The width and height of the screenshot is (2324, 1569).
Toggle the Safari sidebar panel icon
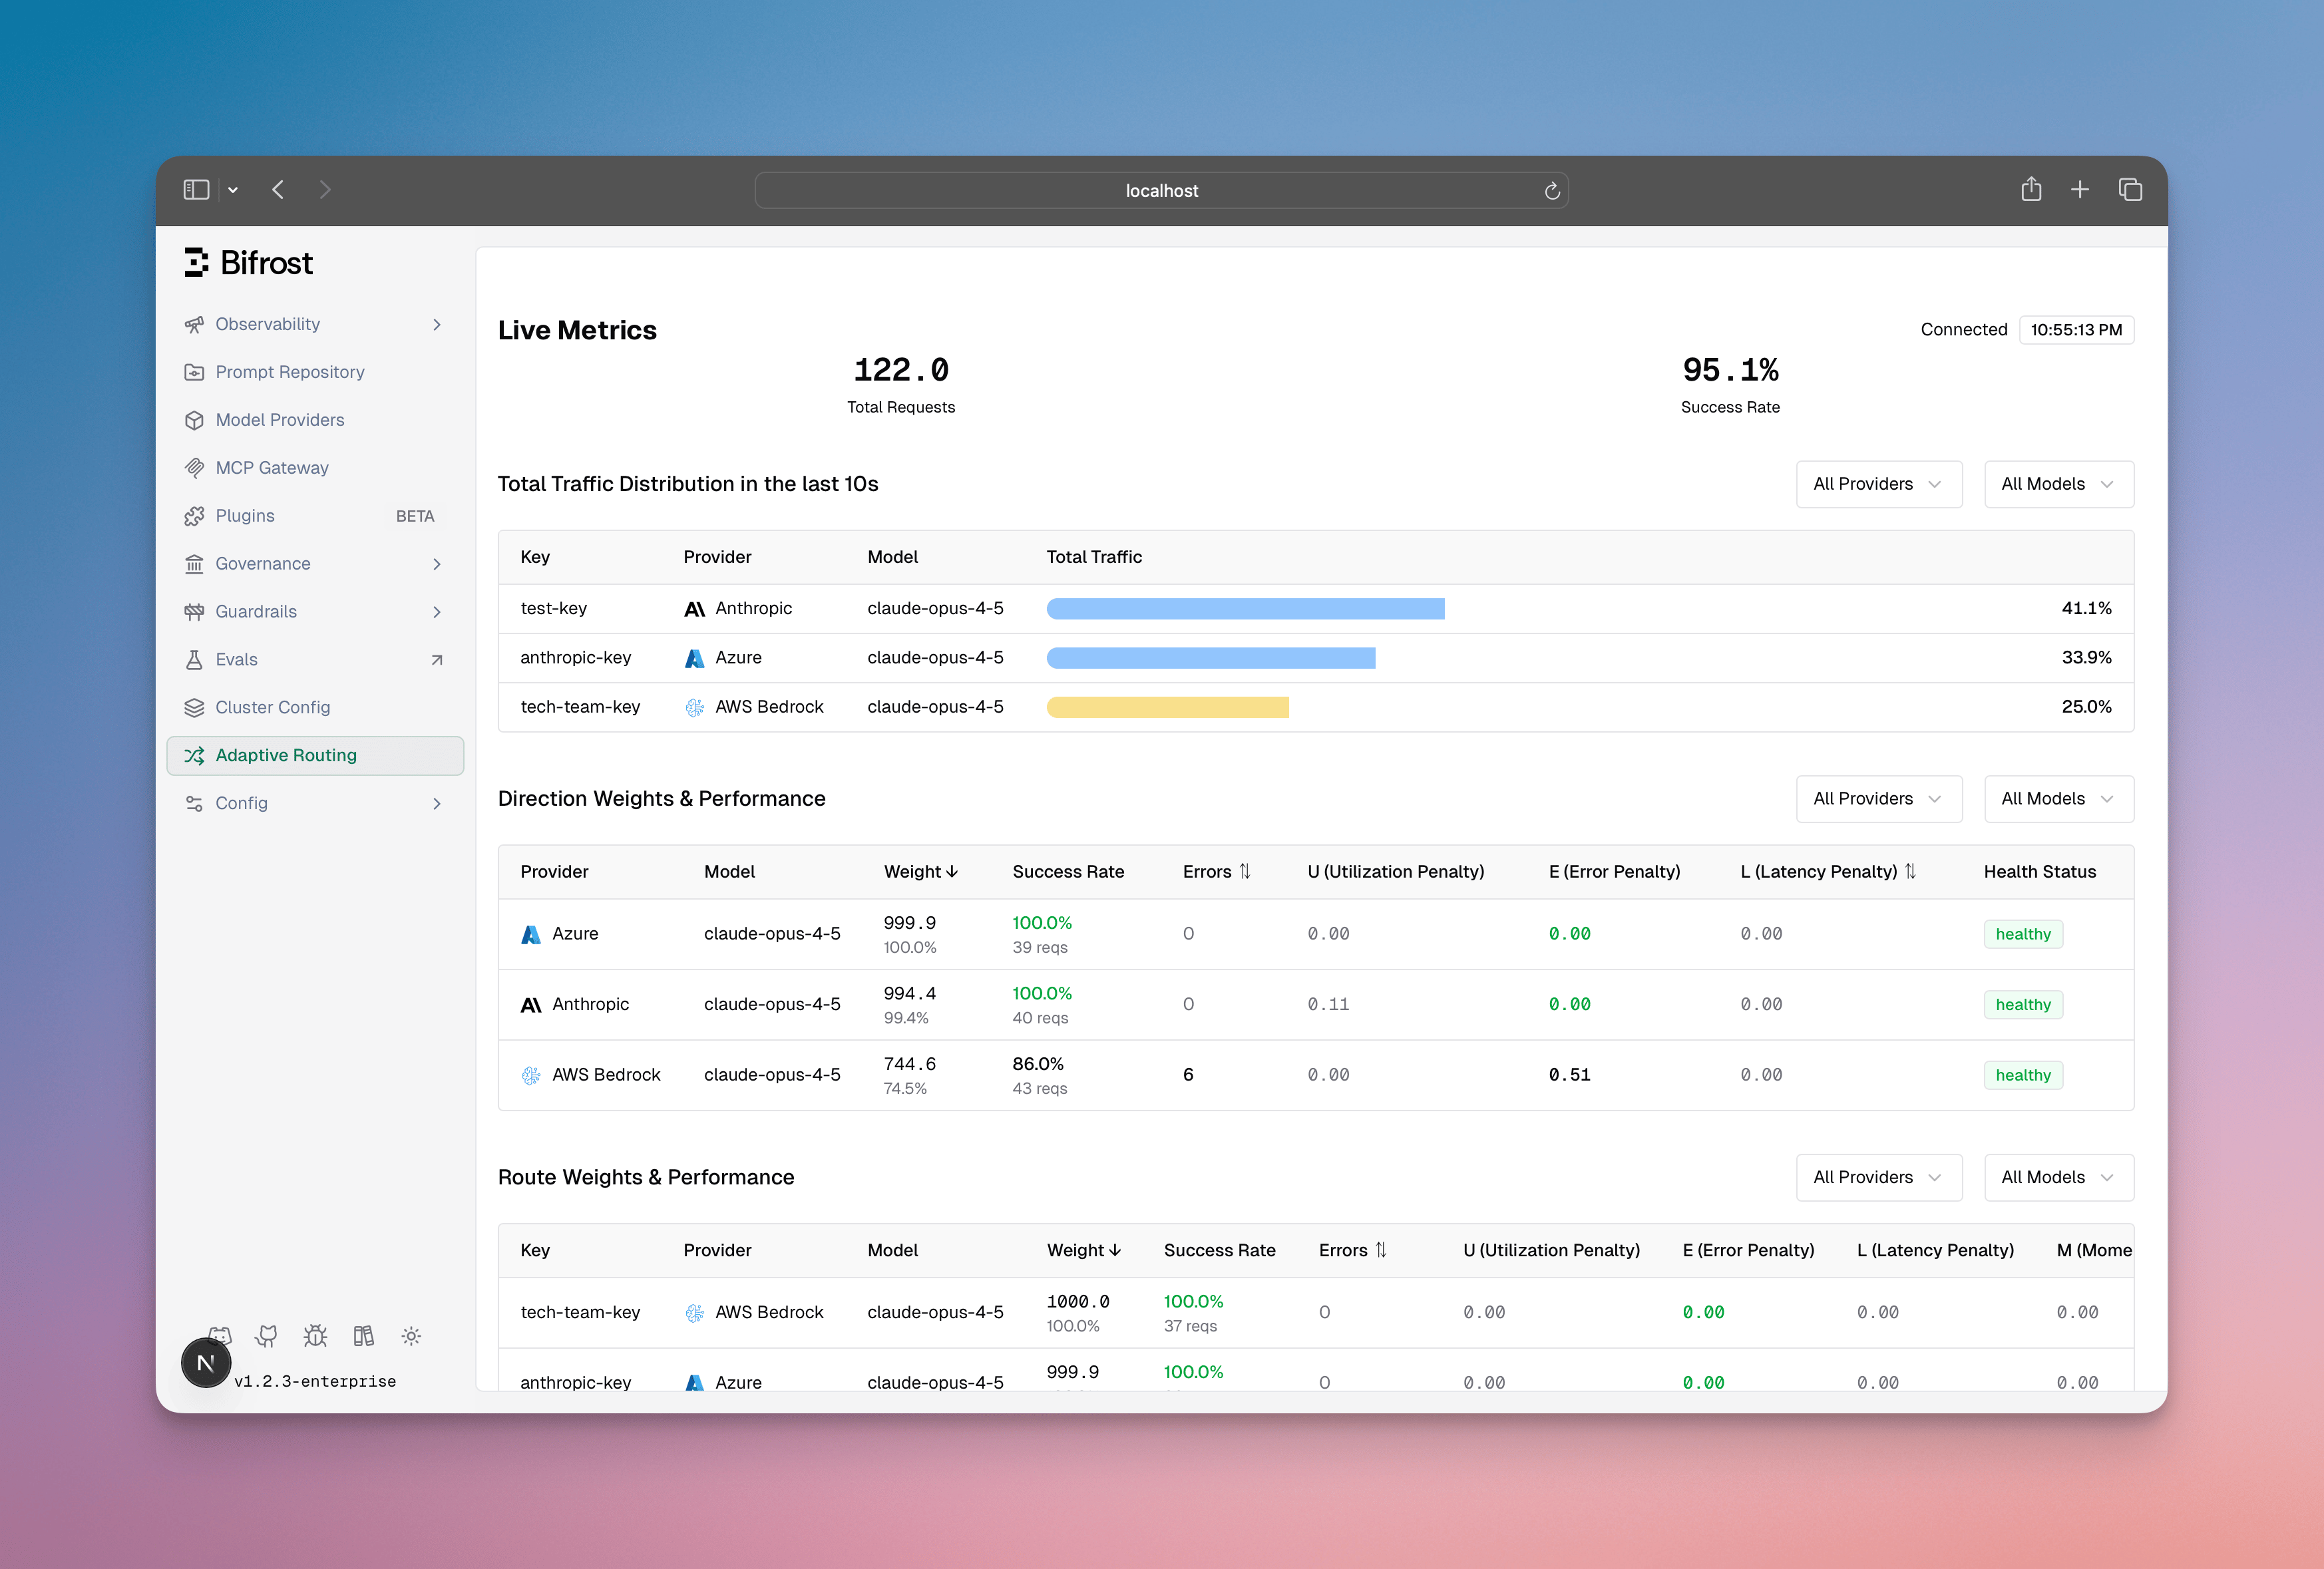[196, 190]
